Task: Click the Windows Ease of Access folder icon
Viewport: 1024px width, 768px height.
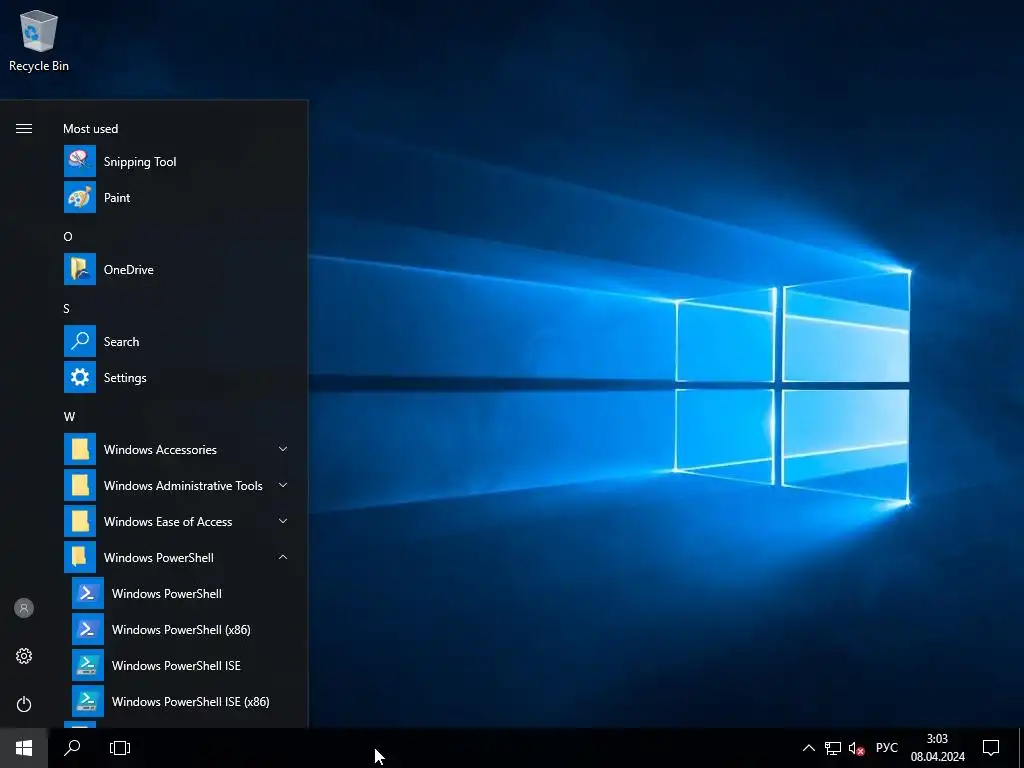Action: (80, 521)
